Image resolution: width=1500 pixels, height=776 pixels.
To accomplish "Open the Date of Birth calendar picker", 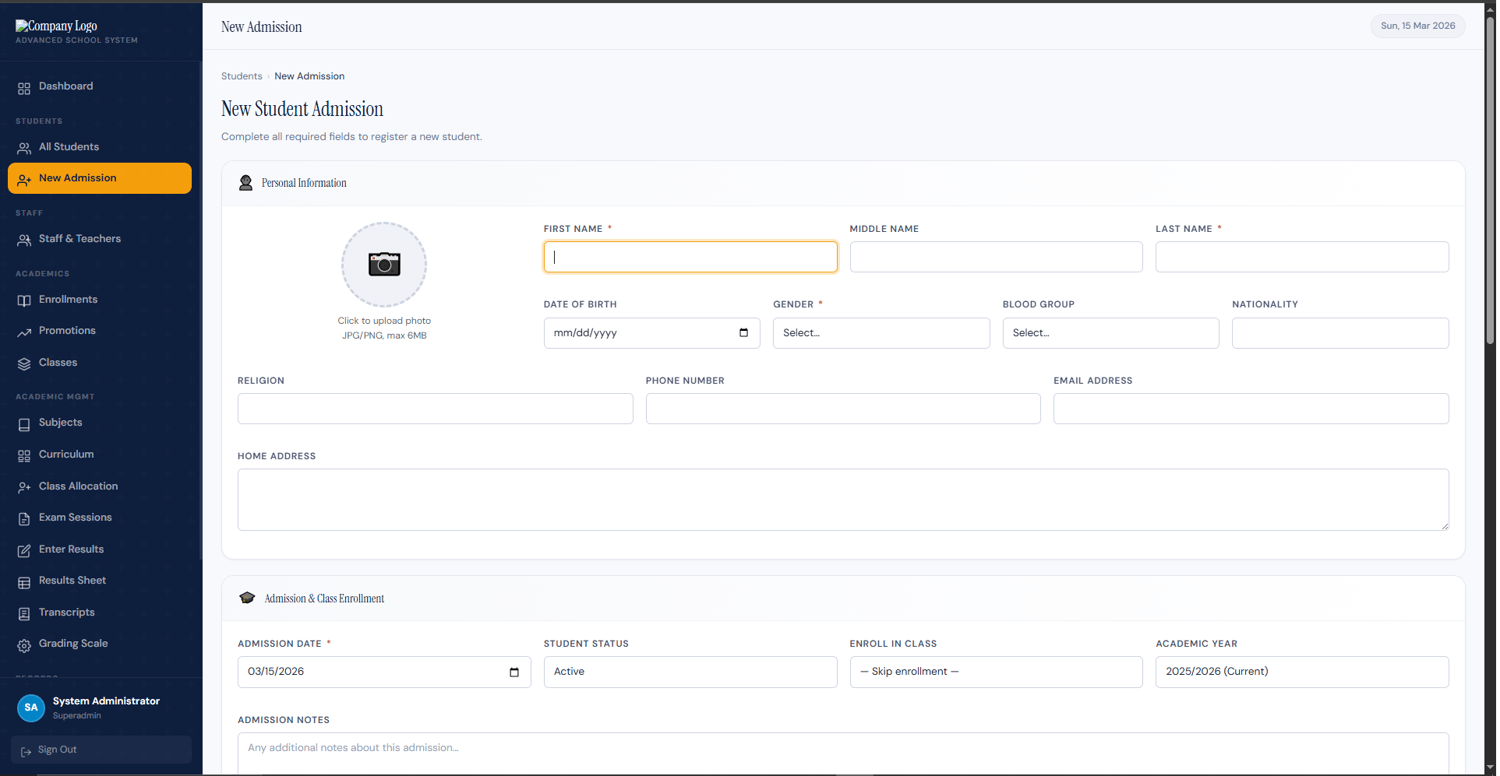I will (743, 333).
